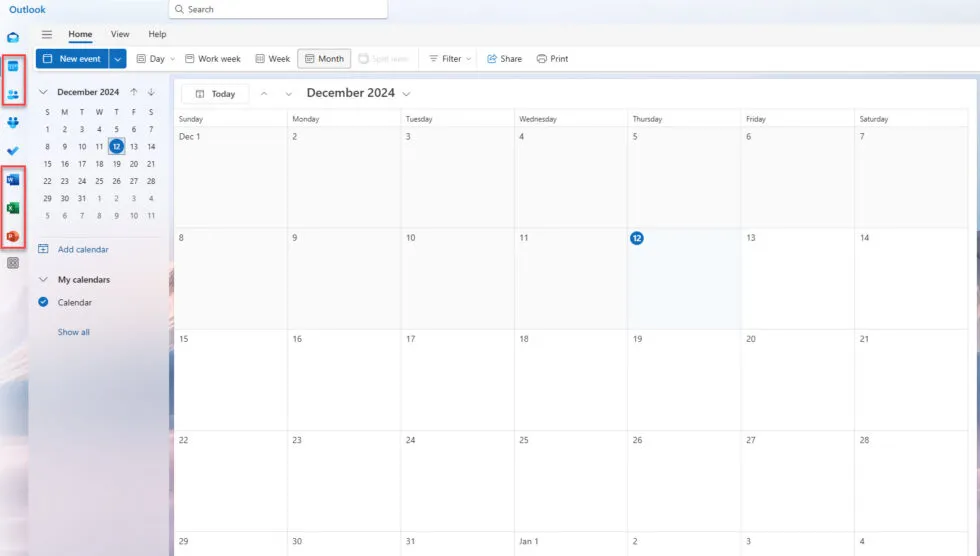
Task: Open the View tab
Action: [120, 34]
